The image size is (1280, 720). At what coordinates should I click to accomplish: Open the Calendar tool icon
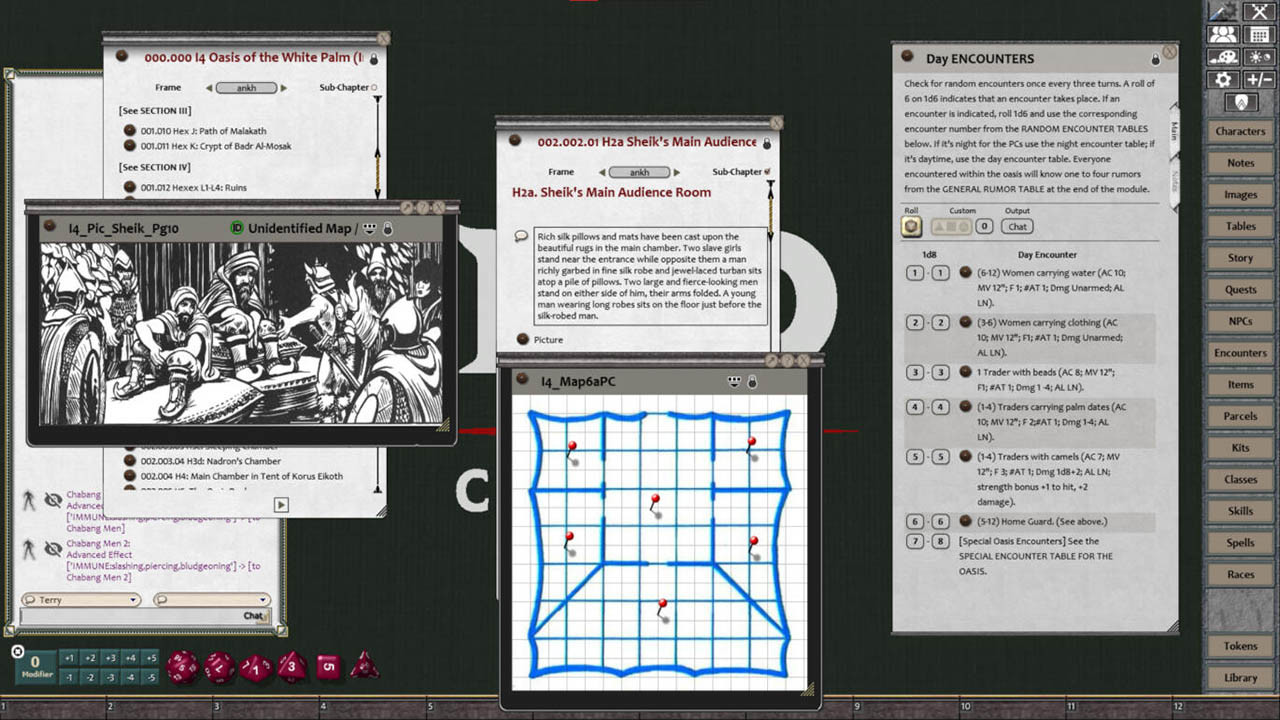coord(1257,33)
